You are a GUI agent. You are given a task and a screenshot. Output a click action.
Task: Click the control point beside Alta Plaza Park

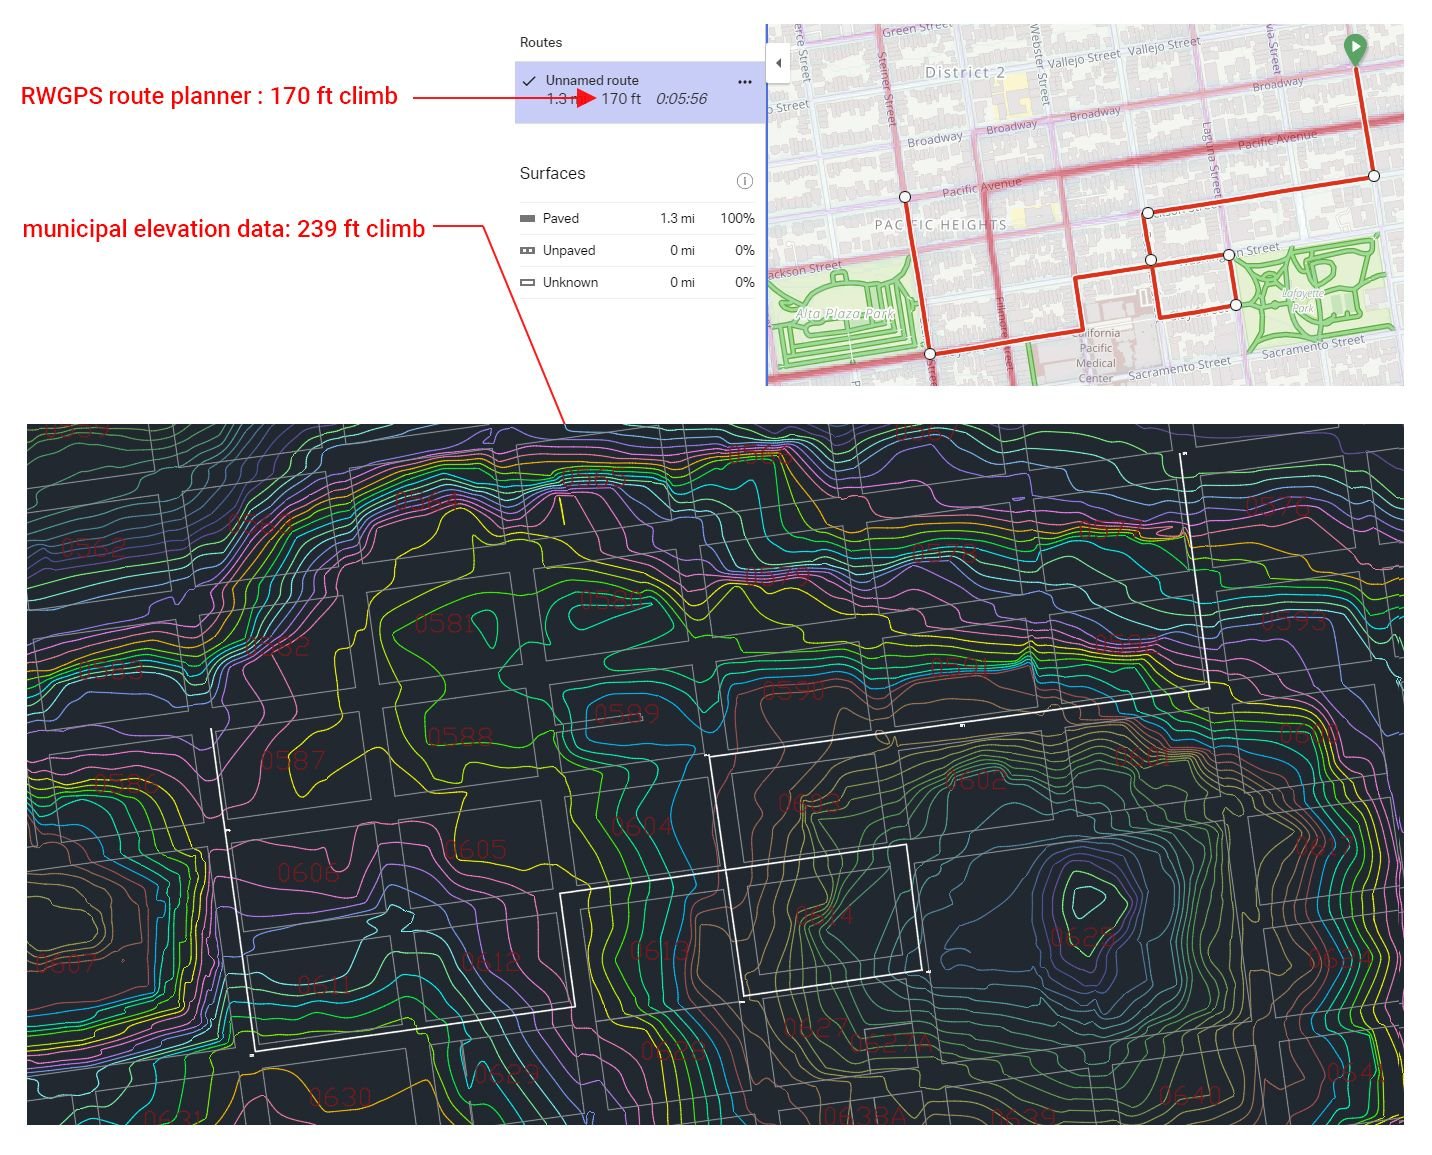930,353
